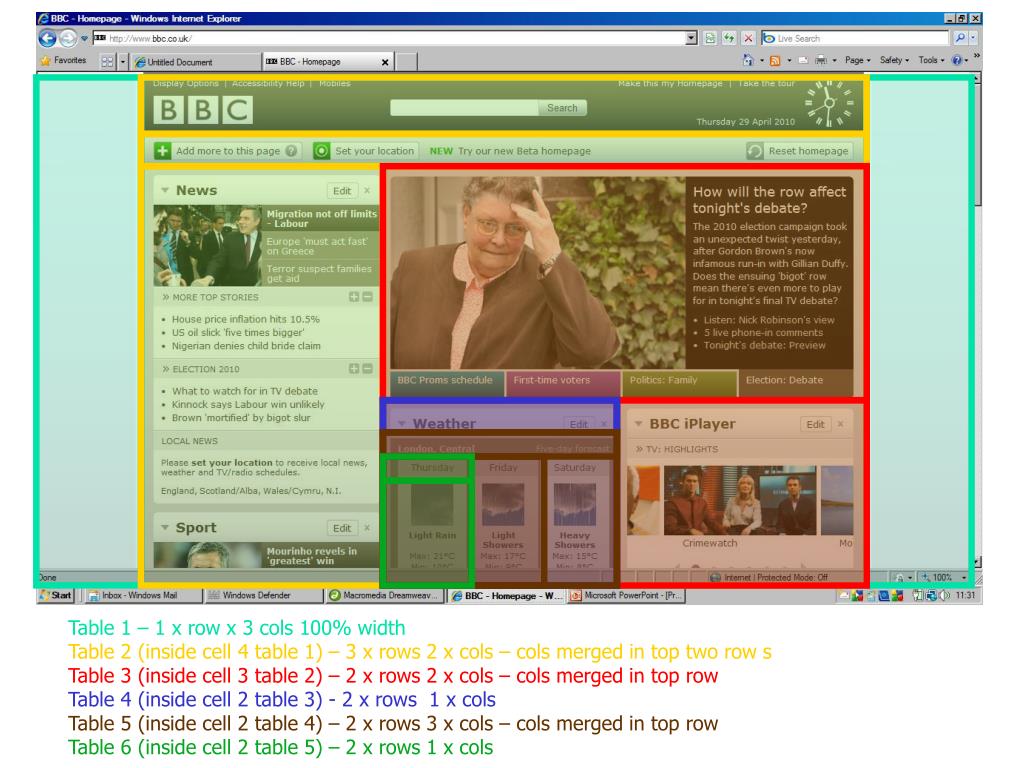Collapse the News module triangle
The image size is (1024, 768).
pyautogui.click(x=165, y=191)
